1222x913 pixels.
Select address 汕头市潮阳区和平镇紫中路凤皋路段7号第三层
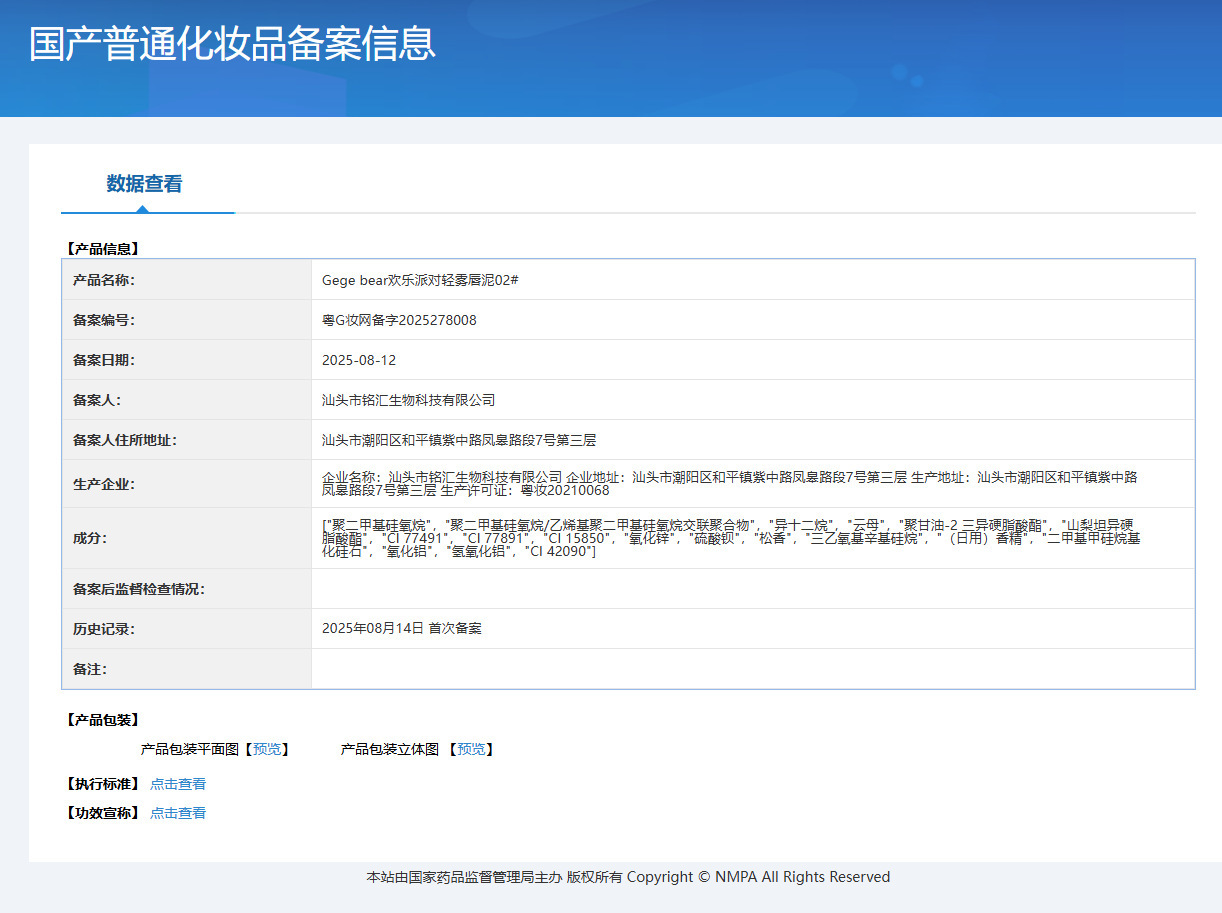point(459,440)
